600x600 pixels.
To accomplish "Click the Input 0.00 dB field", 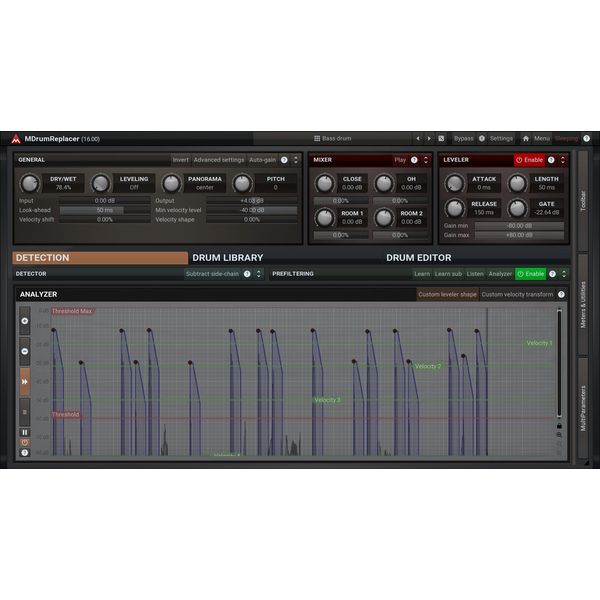I will [x=104, y=201].
